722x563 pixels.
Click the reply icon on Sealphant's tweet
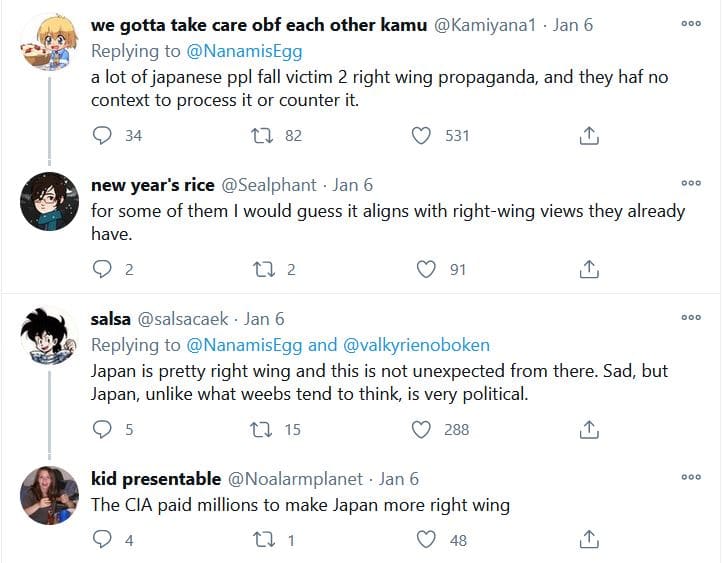click(x=103, y=269)
